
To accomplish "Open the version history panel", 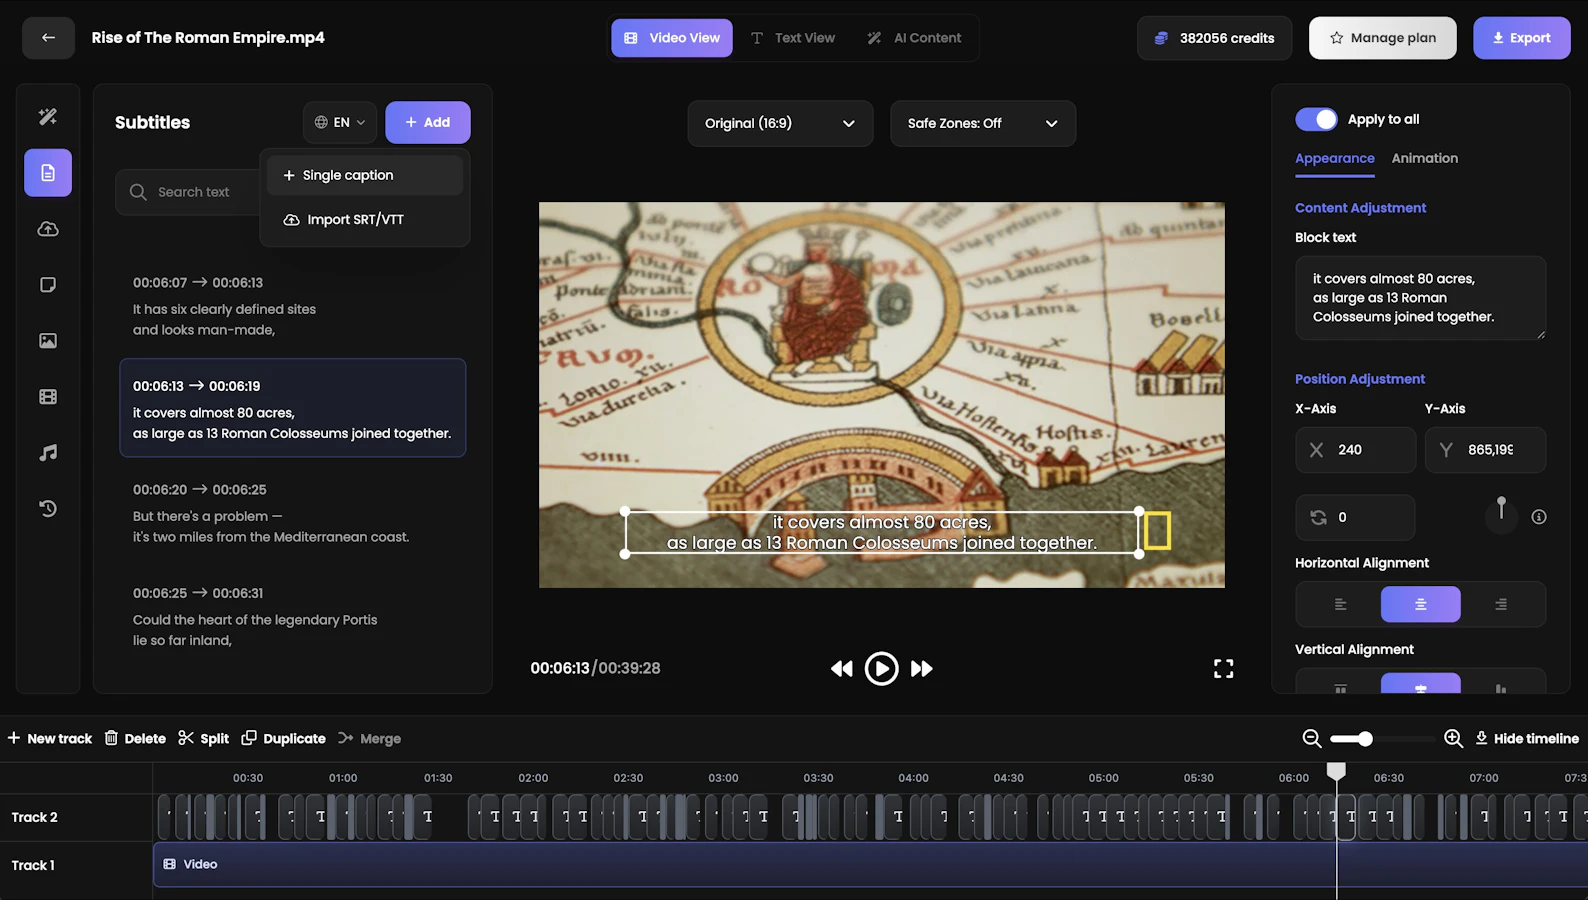I will pos(48,509).
